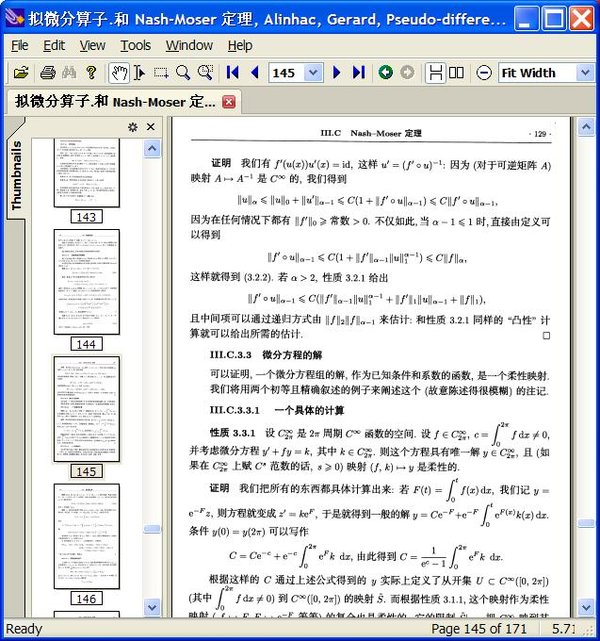Image resolution: width=600 pixels, height=641 pixels.
Task: Select page 144 thumbnail
Action: pos(87,282)
